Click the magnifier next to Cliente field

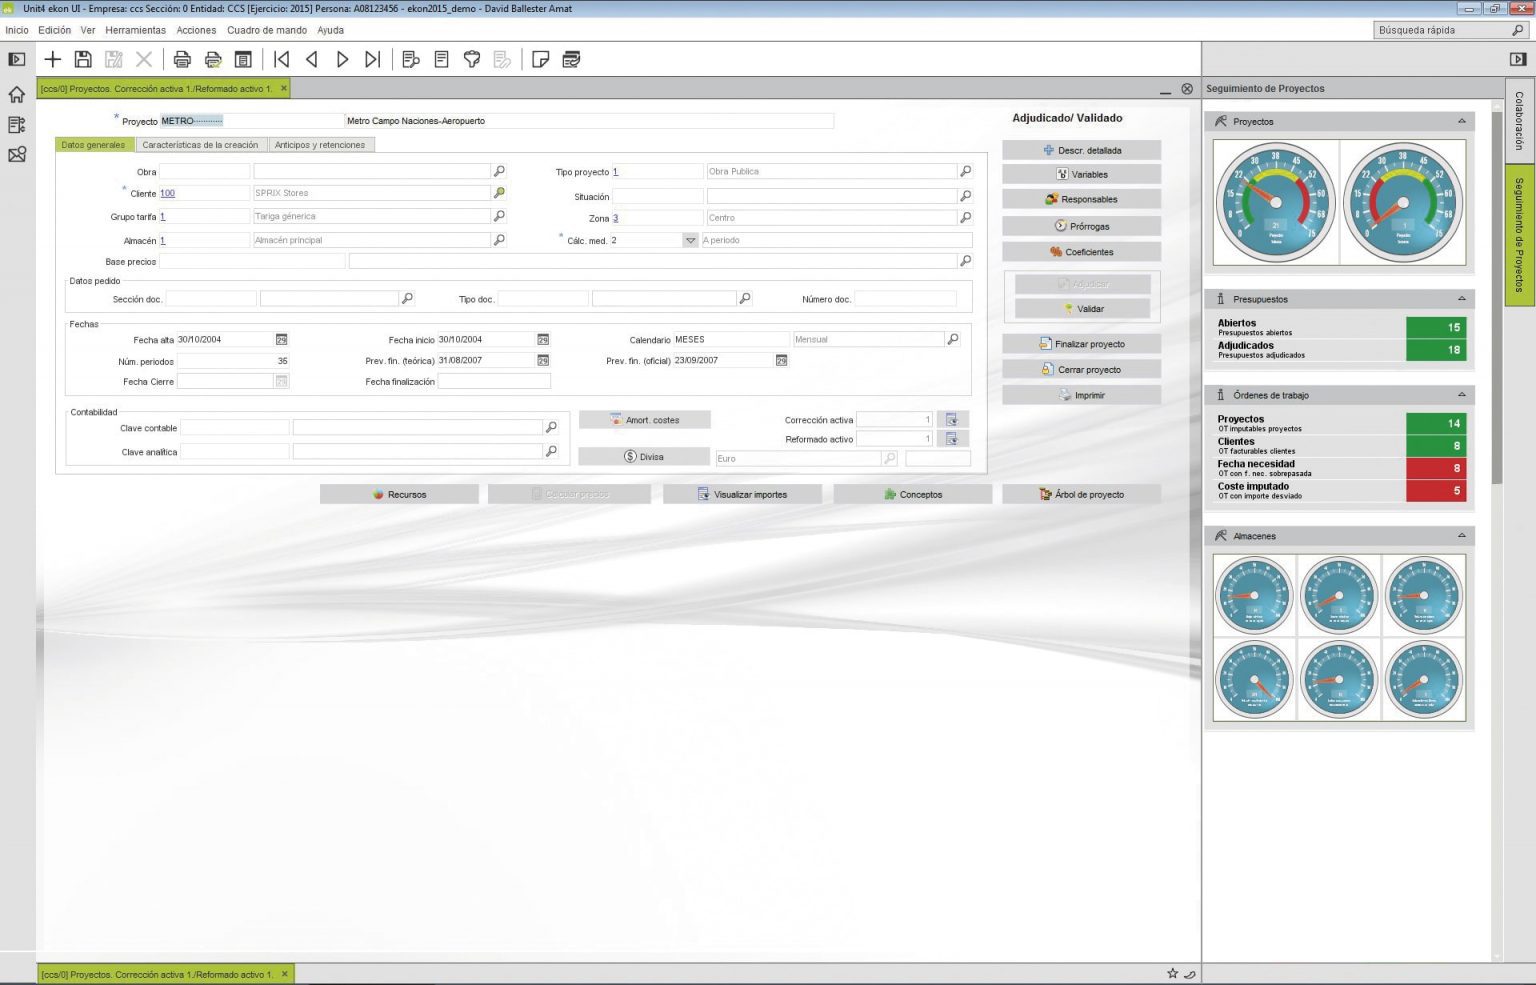coord(499,193)
